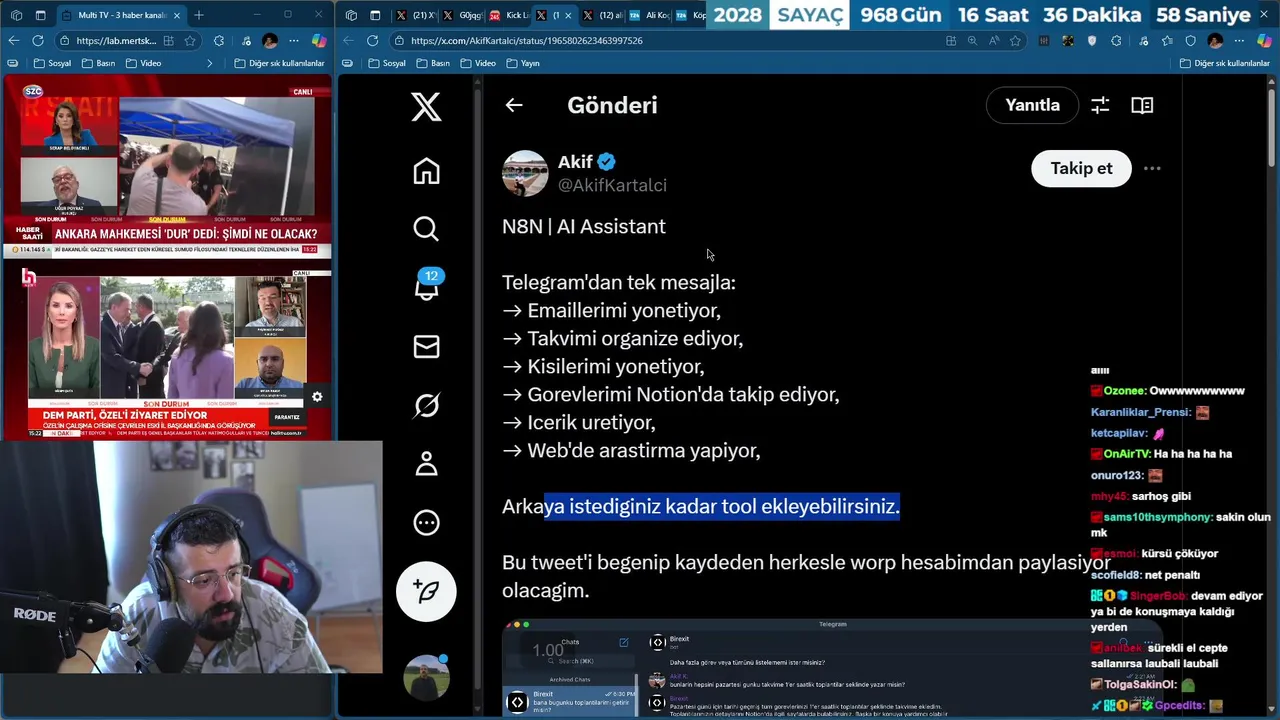Open the post's three-dot more menu
1280x720 pixels.
point(1152,168)
